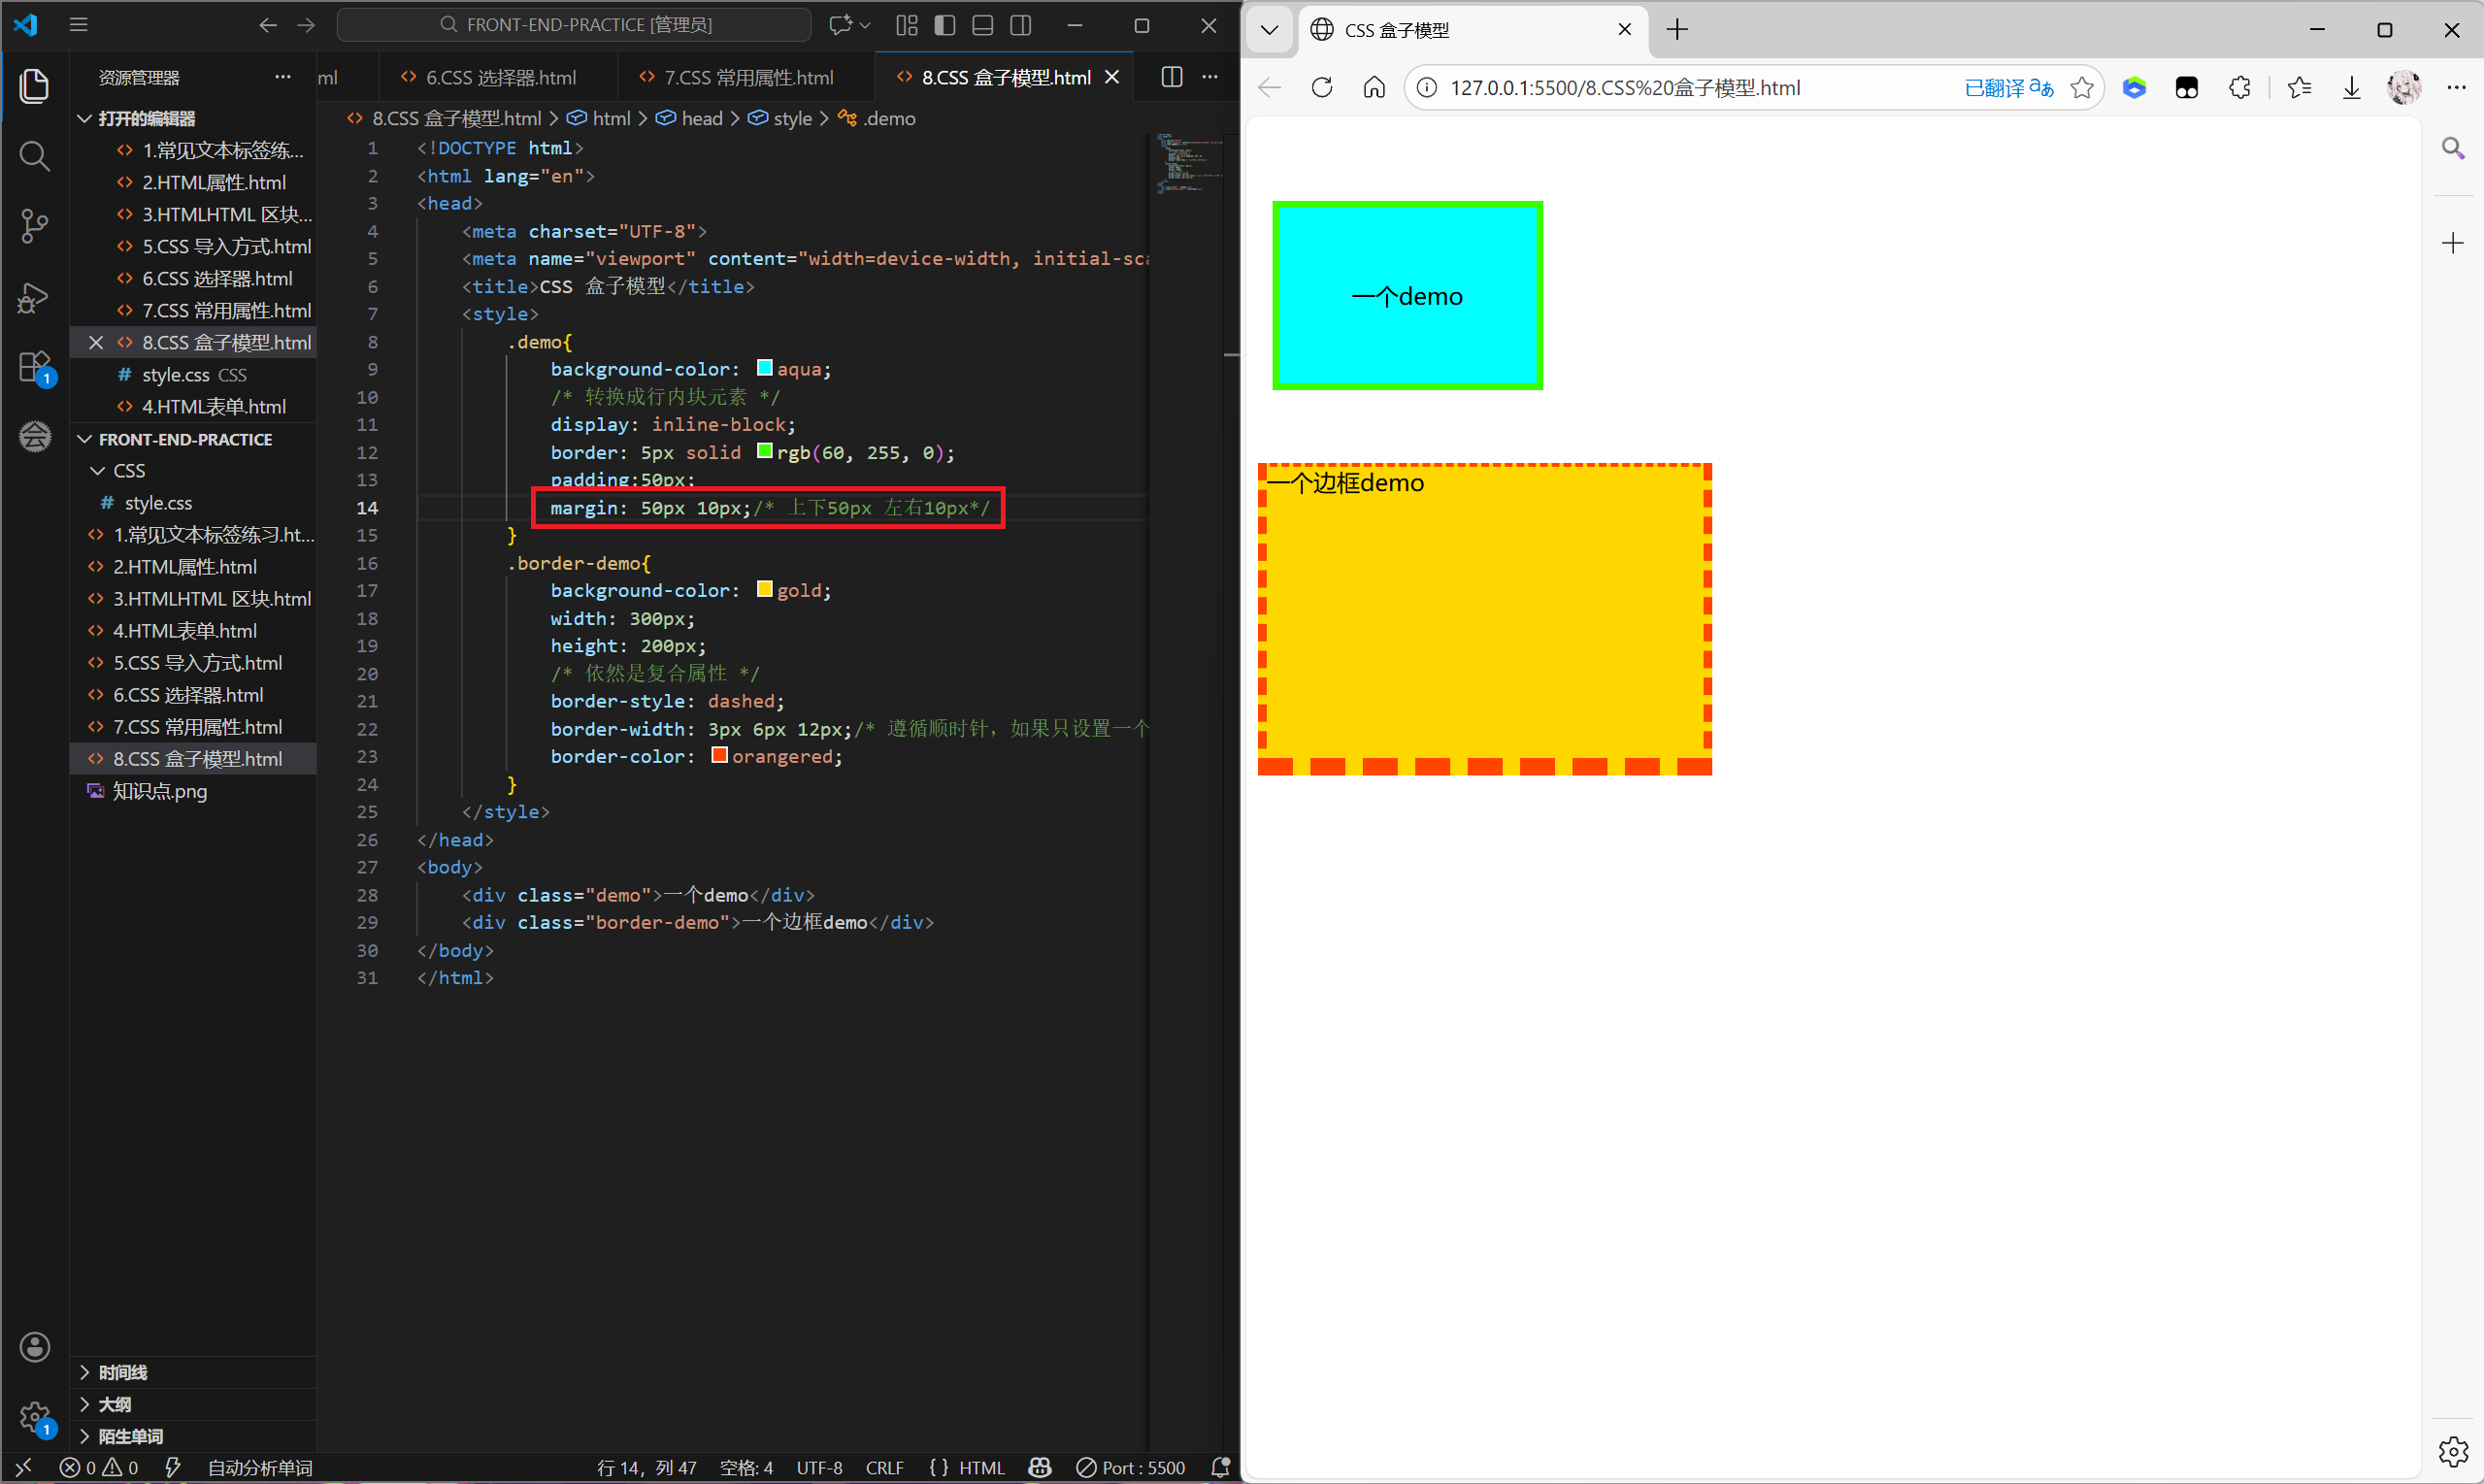2484x1484 pixels.
Task: Click the browser address bar URL
Action: click(1625, 88)
